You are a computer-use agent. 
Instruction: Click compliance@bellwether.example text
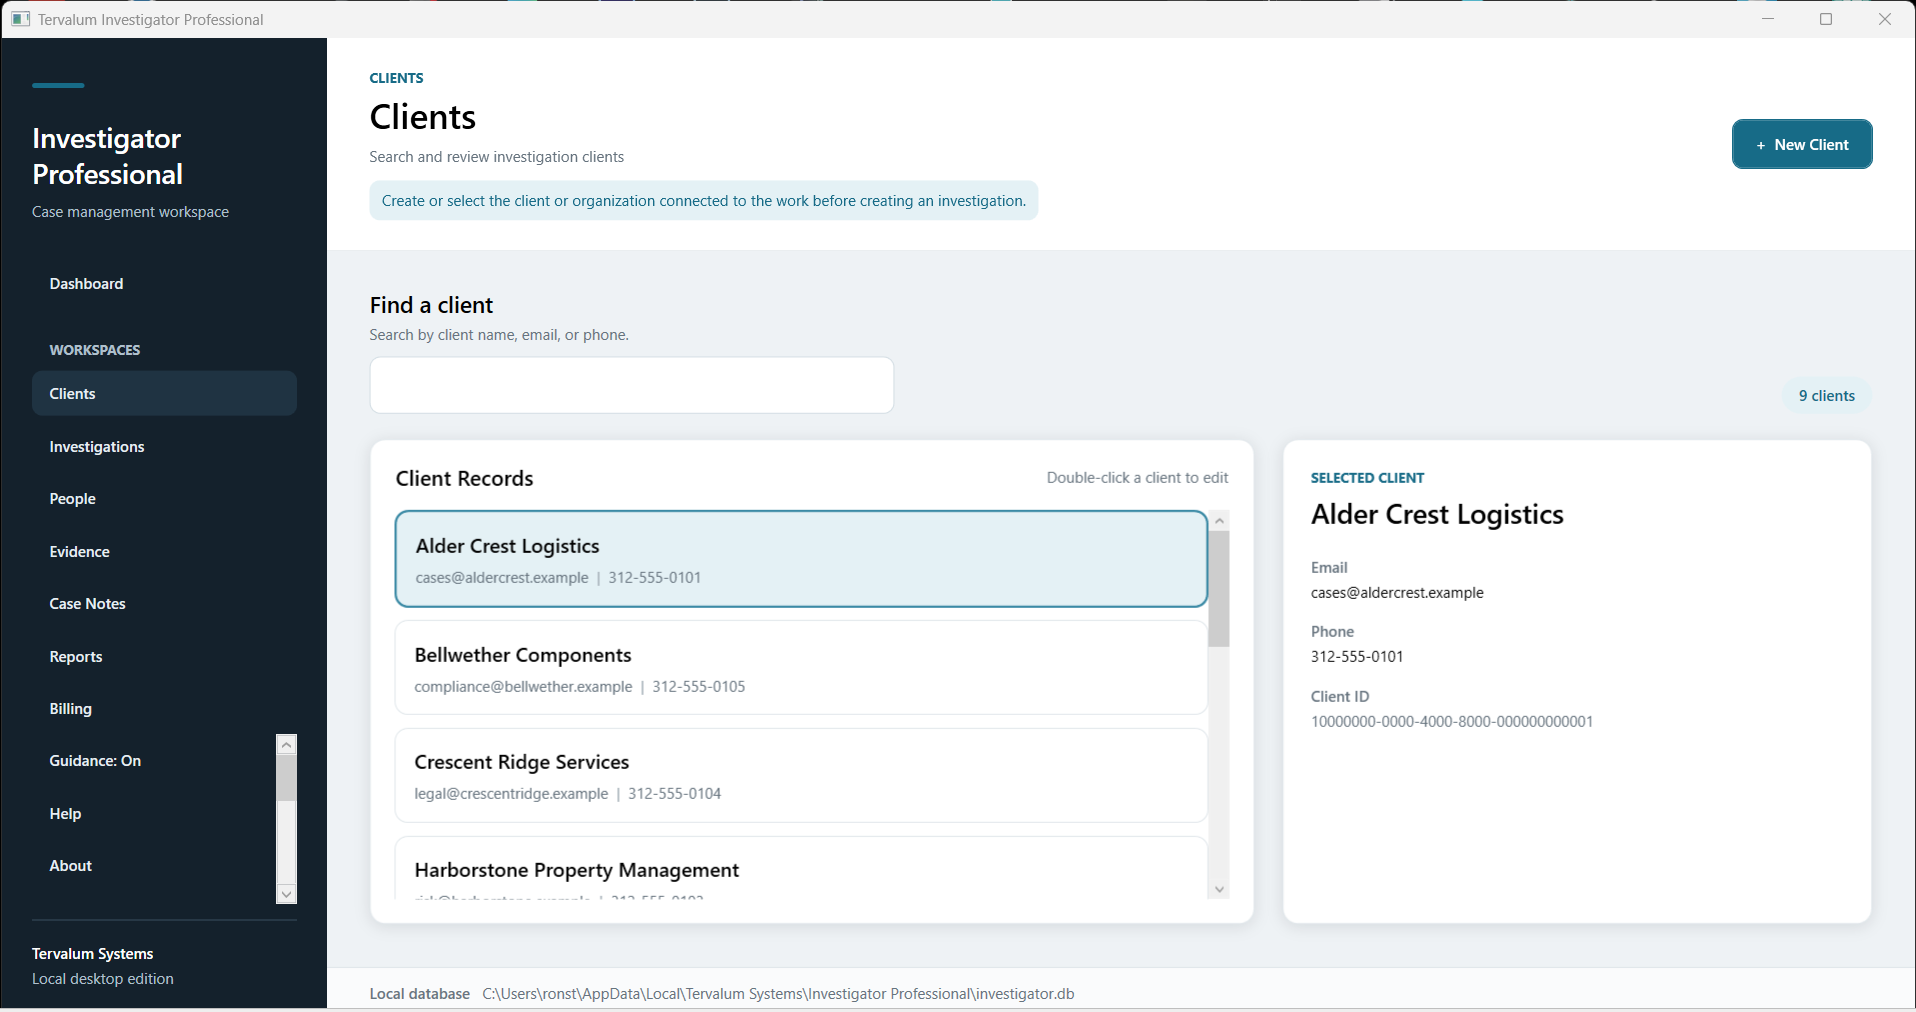click(523, 686)
